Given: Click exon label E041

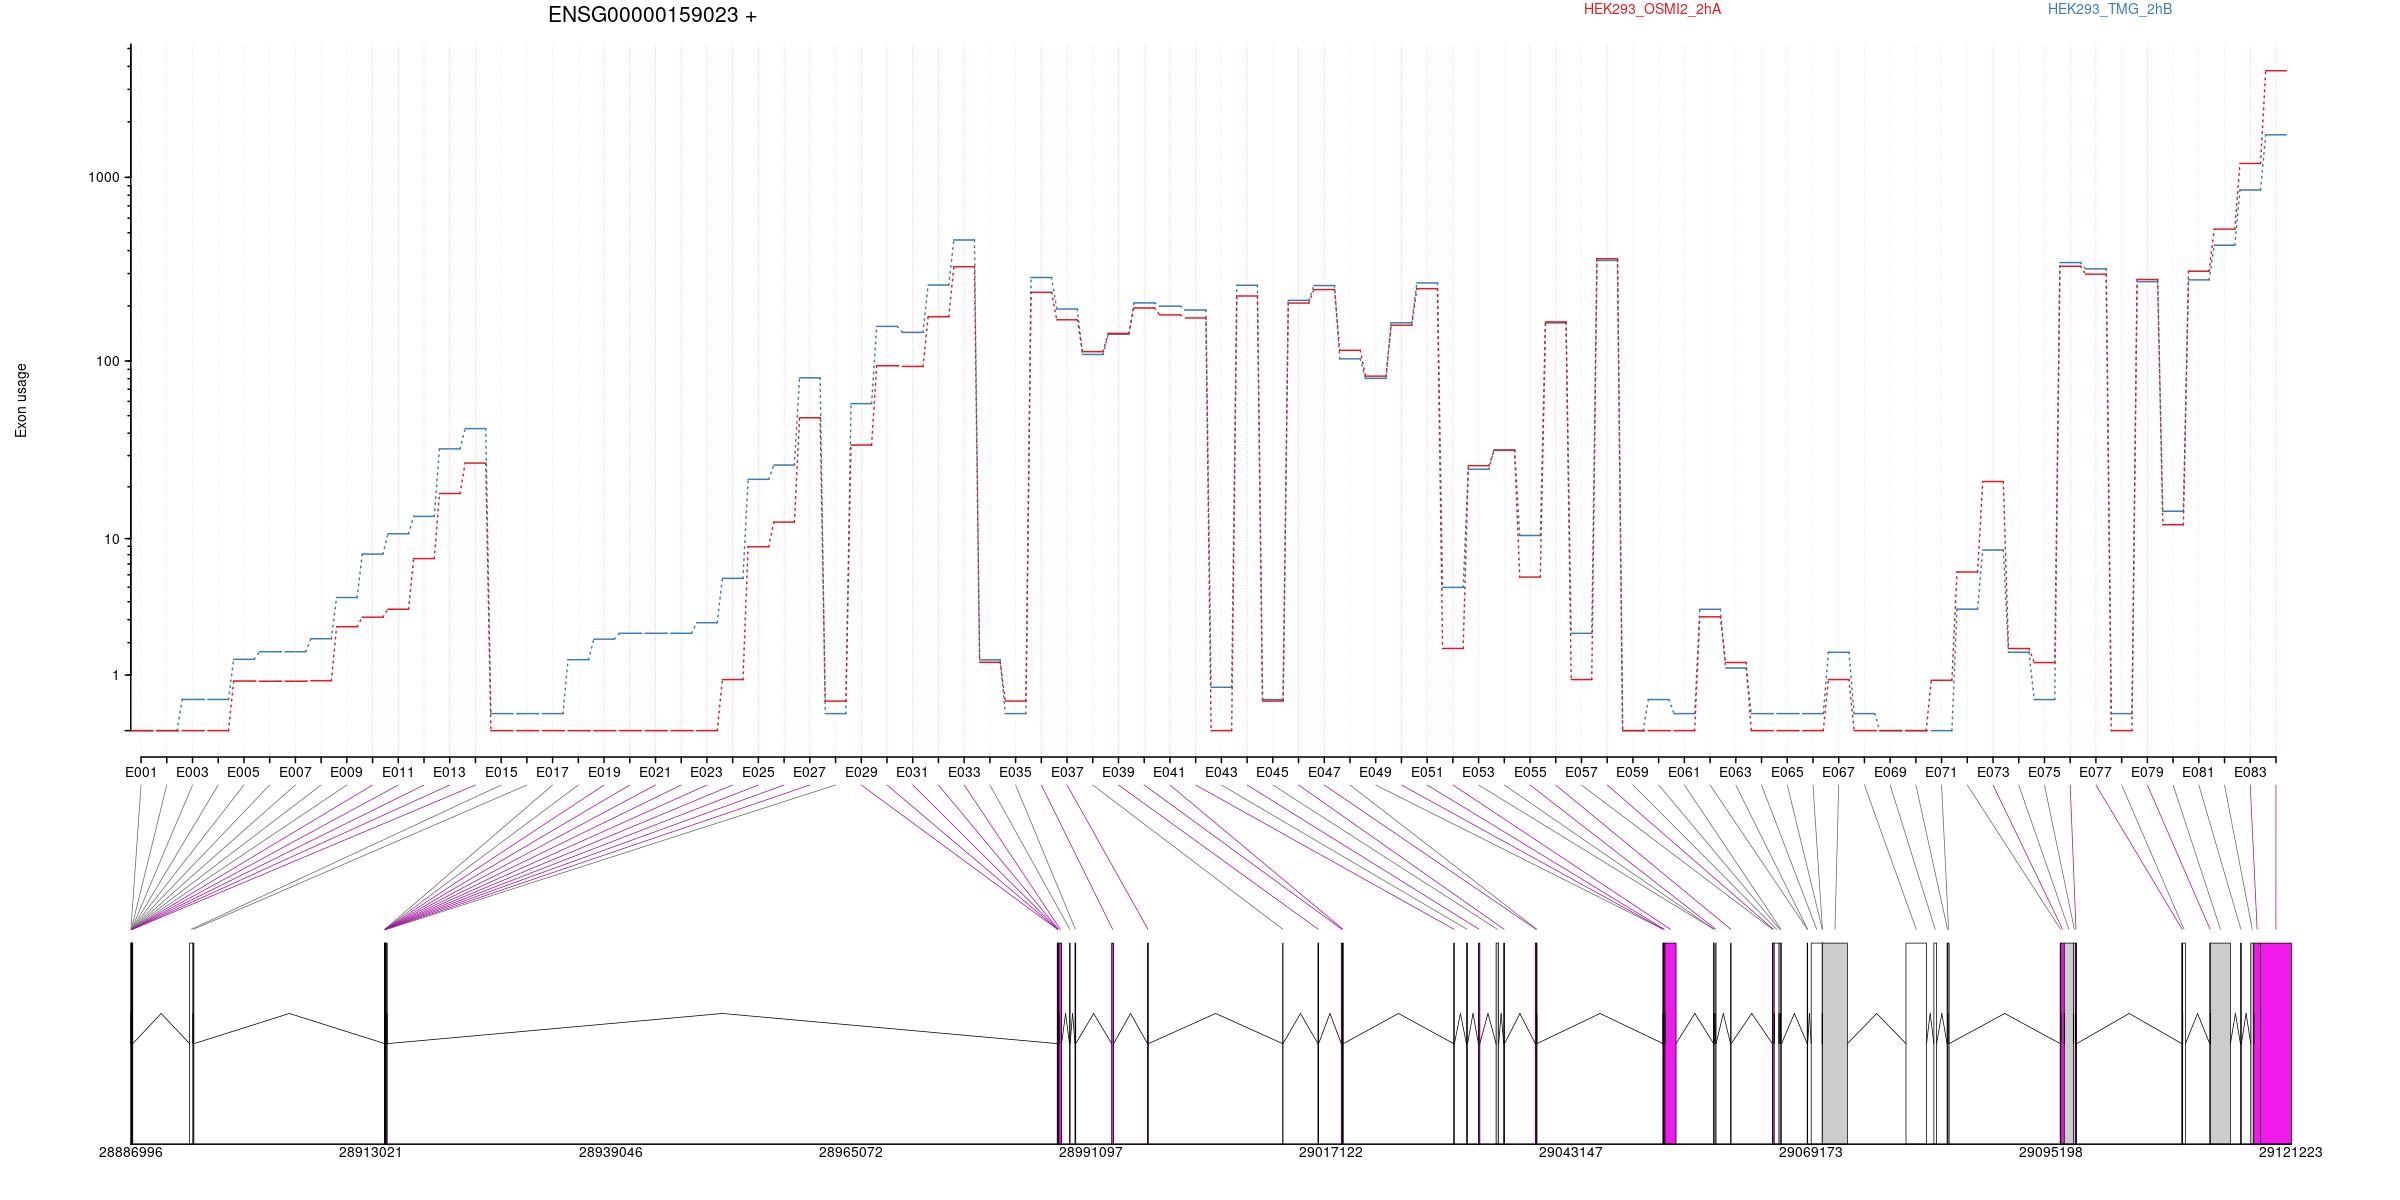Looking at the screenshot, I should (1169, 772).
